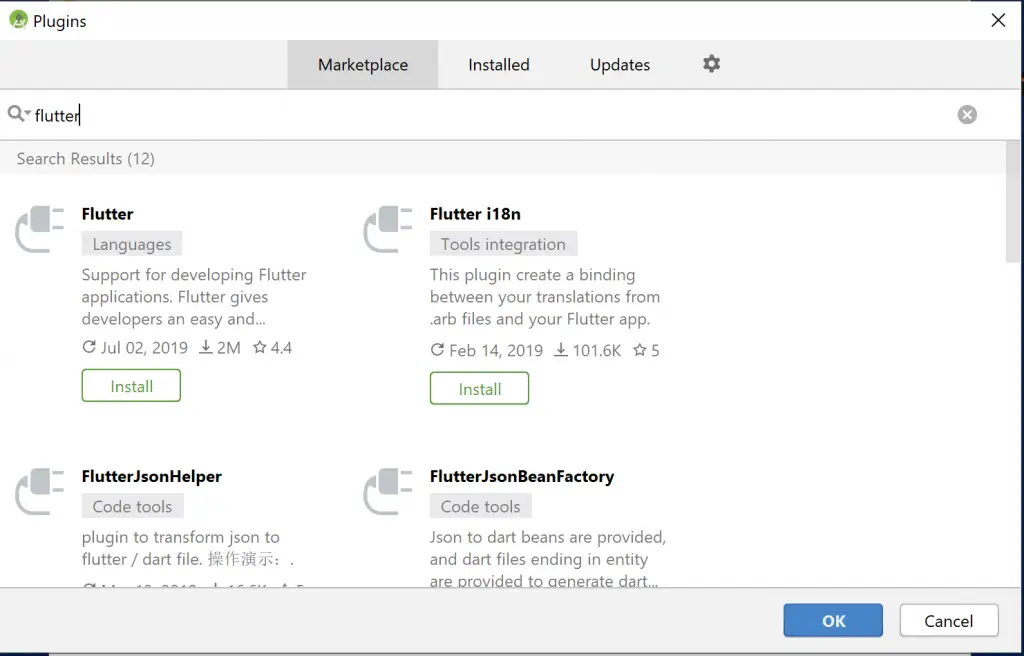Confirm with the OK button
Image resolution: width=1024 pixels, height=656 pixels.
pos(833,621)
